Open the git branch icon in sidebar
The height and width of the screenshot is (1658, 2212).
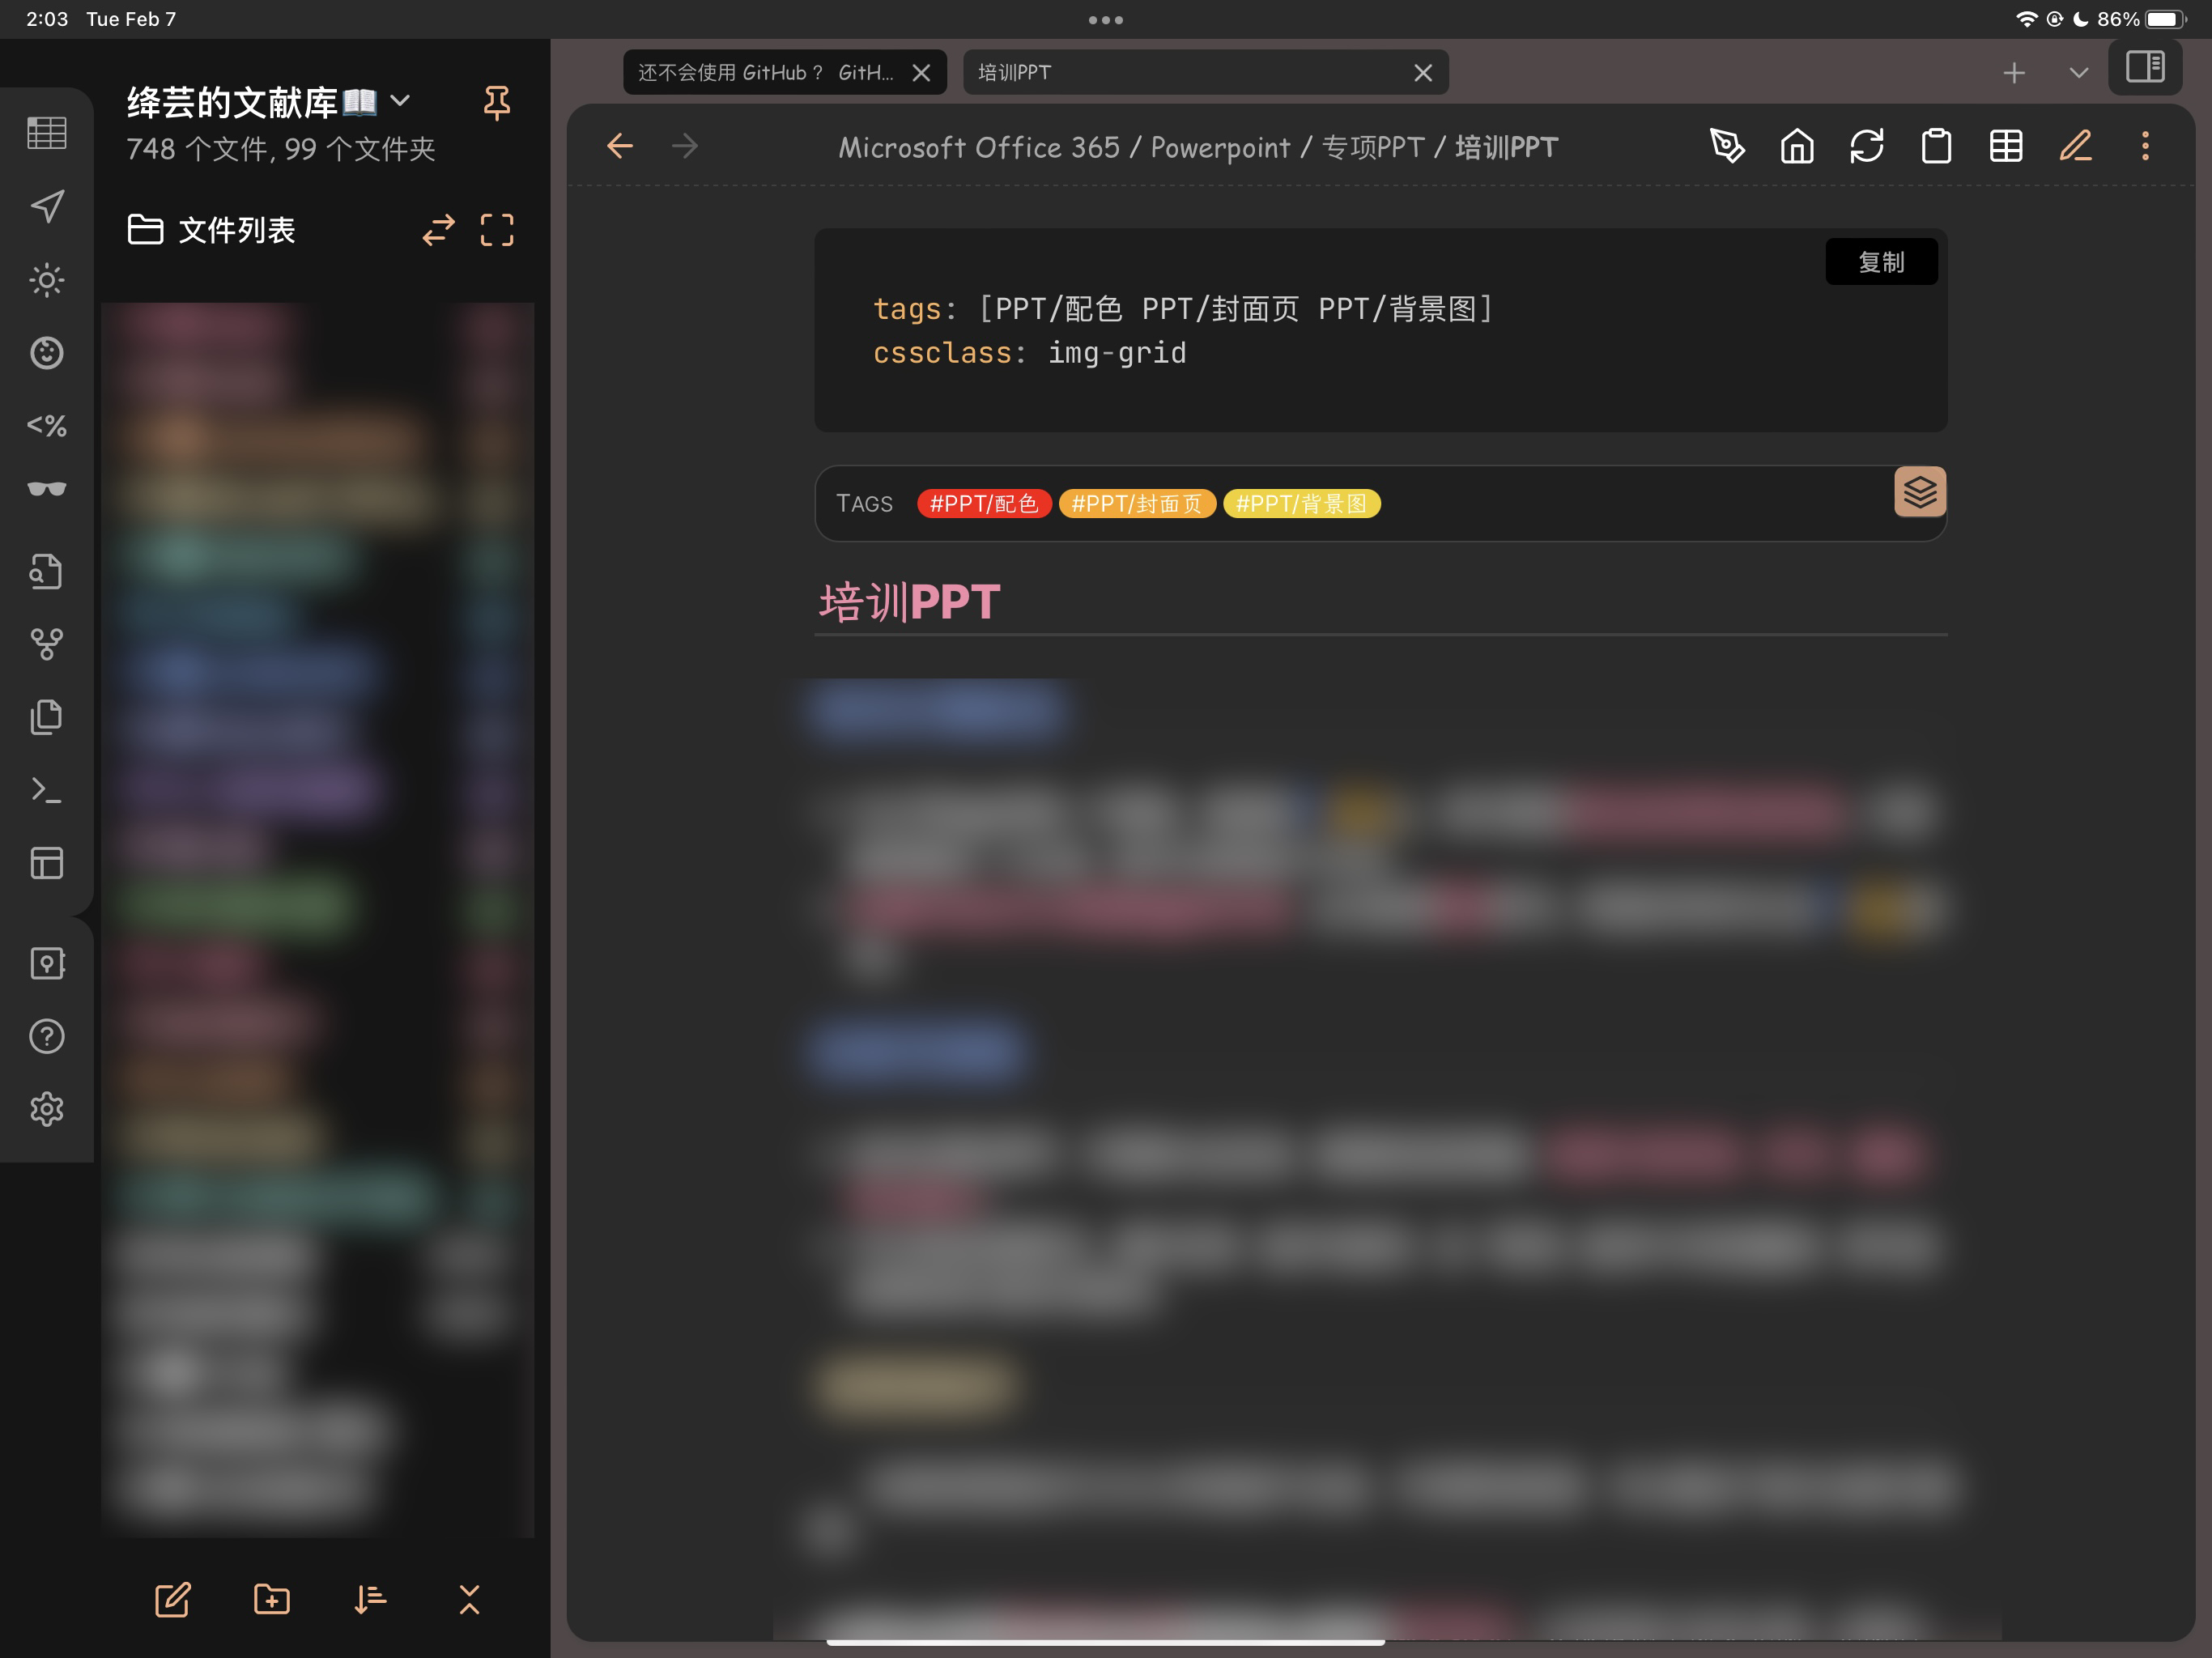click(47, 644)
